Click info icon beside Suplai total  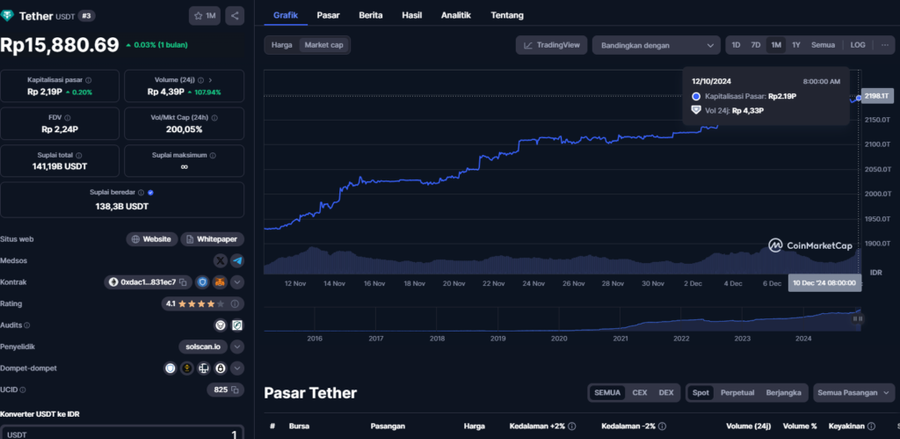pyautogui.click(x=79, y=155)
